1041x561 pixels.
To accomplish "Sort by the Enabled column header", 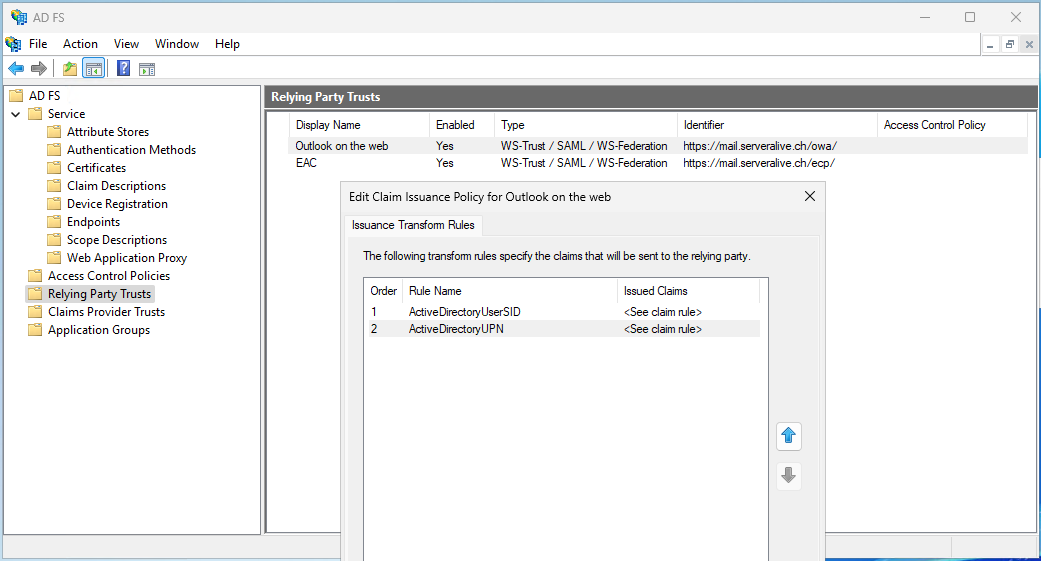I will click(462, 125).
